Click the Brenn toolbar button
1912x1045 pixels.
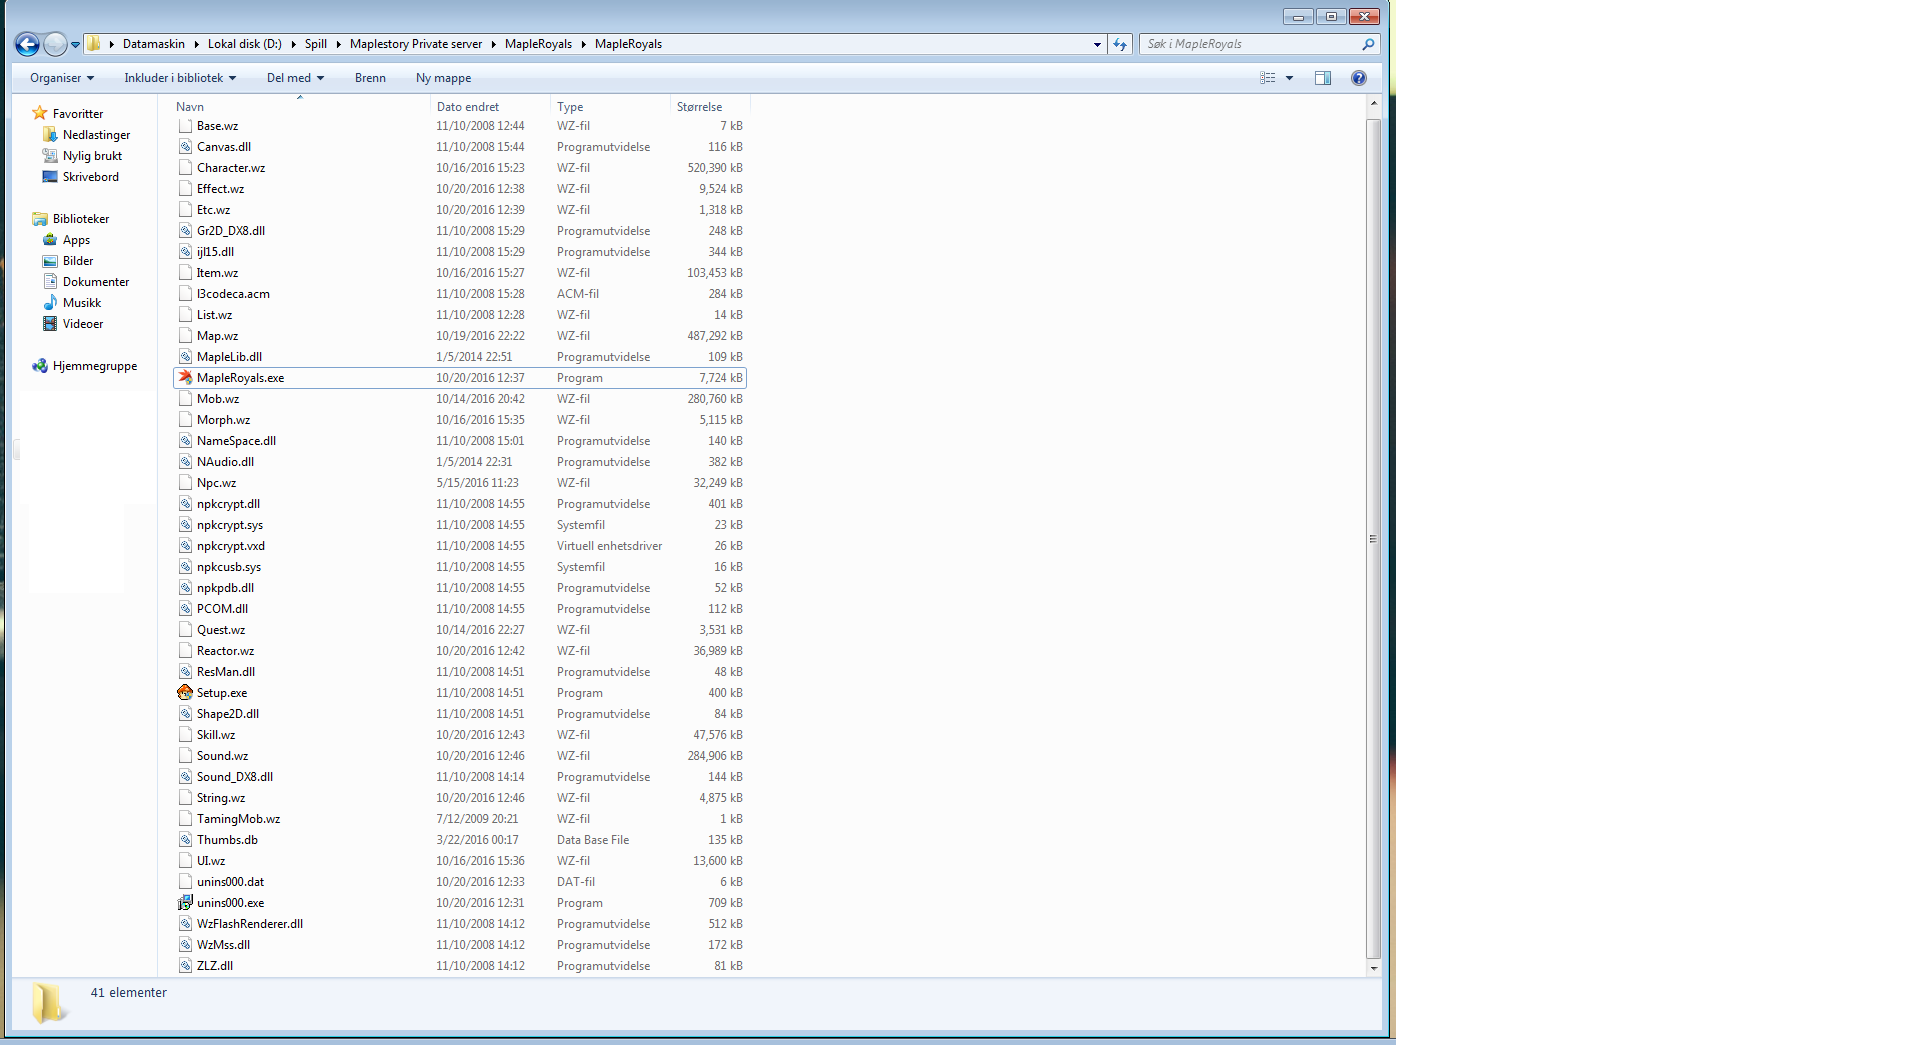[x=370, y=78]
